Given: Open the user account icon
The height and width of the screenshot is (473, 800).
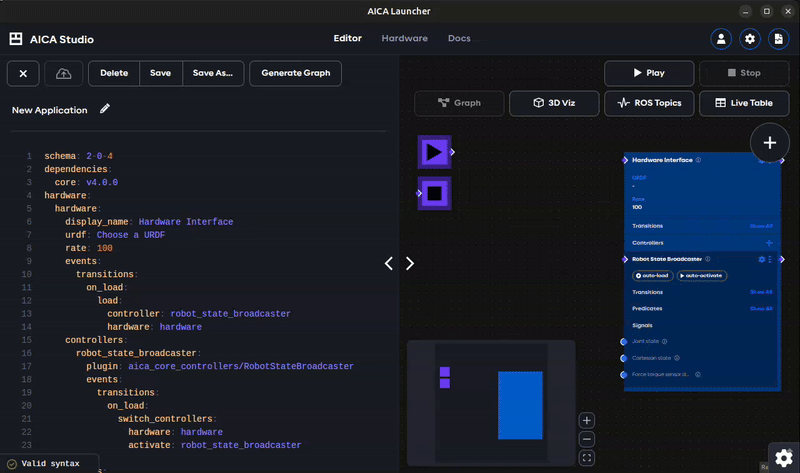Looking at the screenshot, I should click(x=721, y=39).
